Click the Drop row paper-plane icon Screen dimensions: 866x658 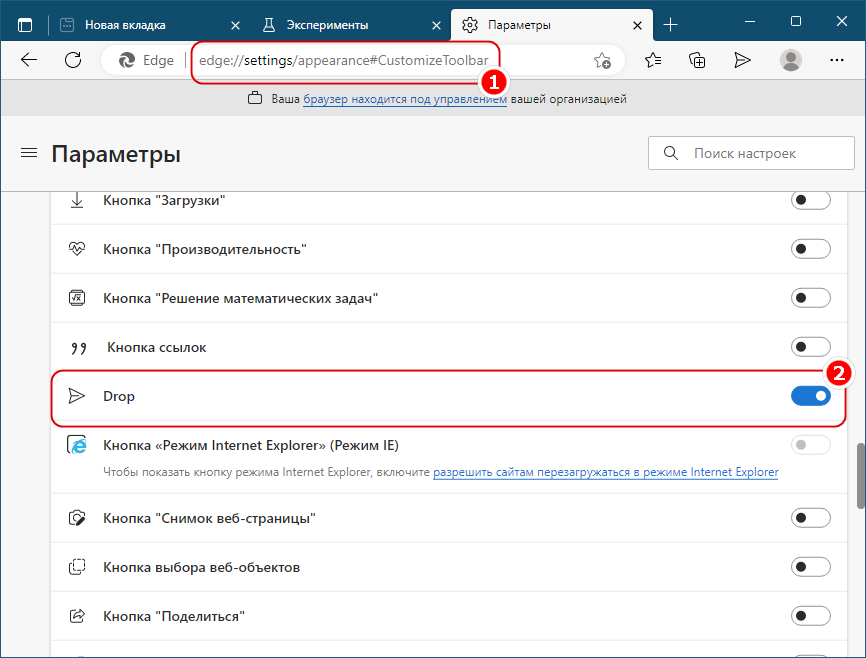click(77, 396)
